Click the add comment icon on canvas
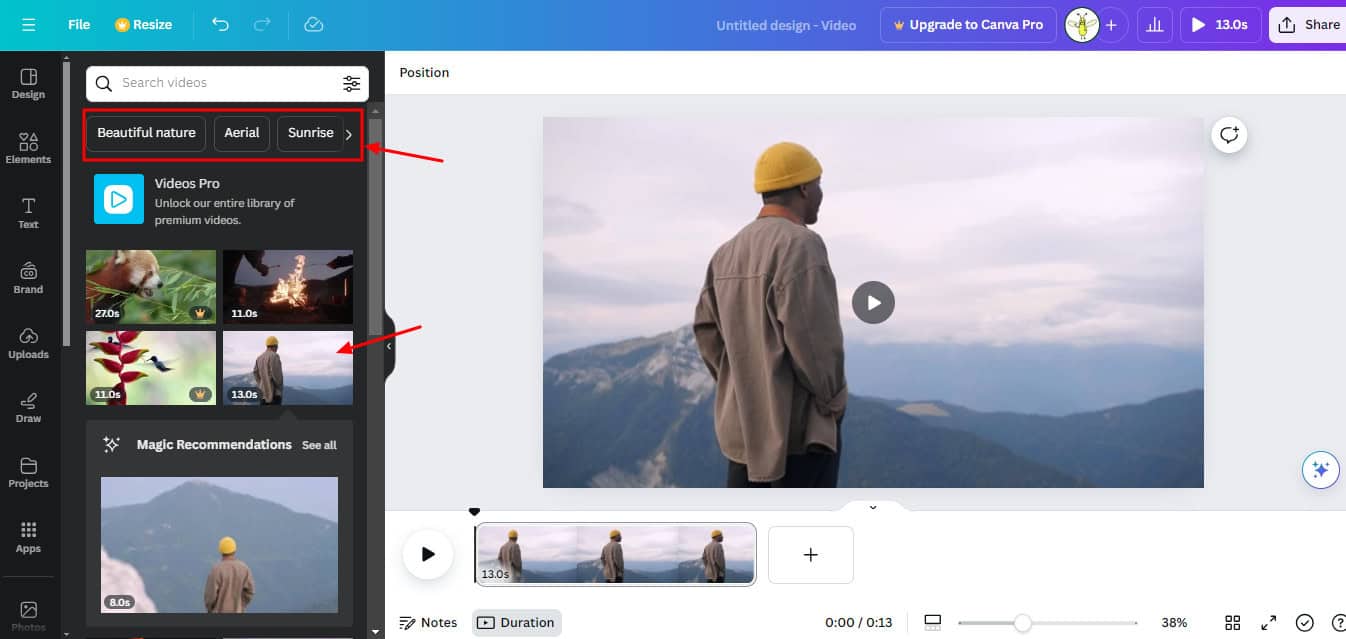The image size is (1346, 639). coord(1229,135)
